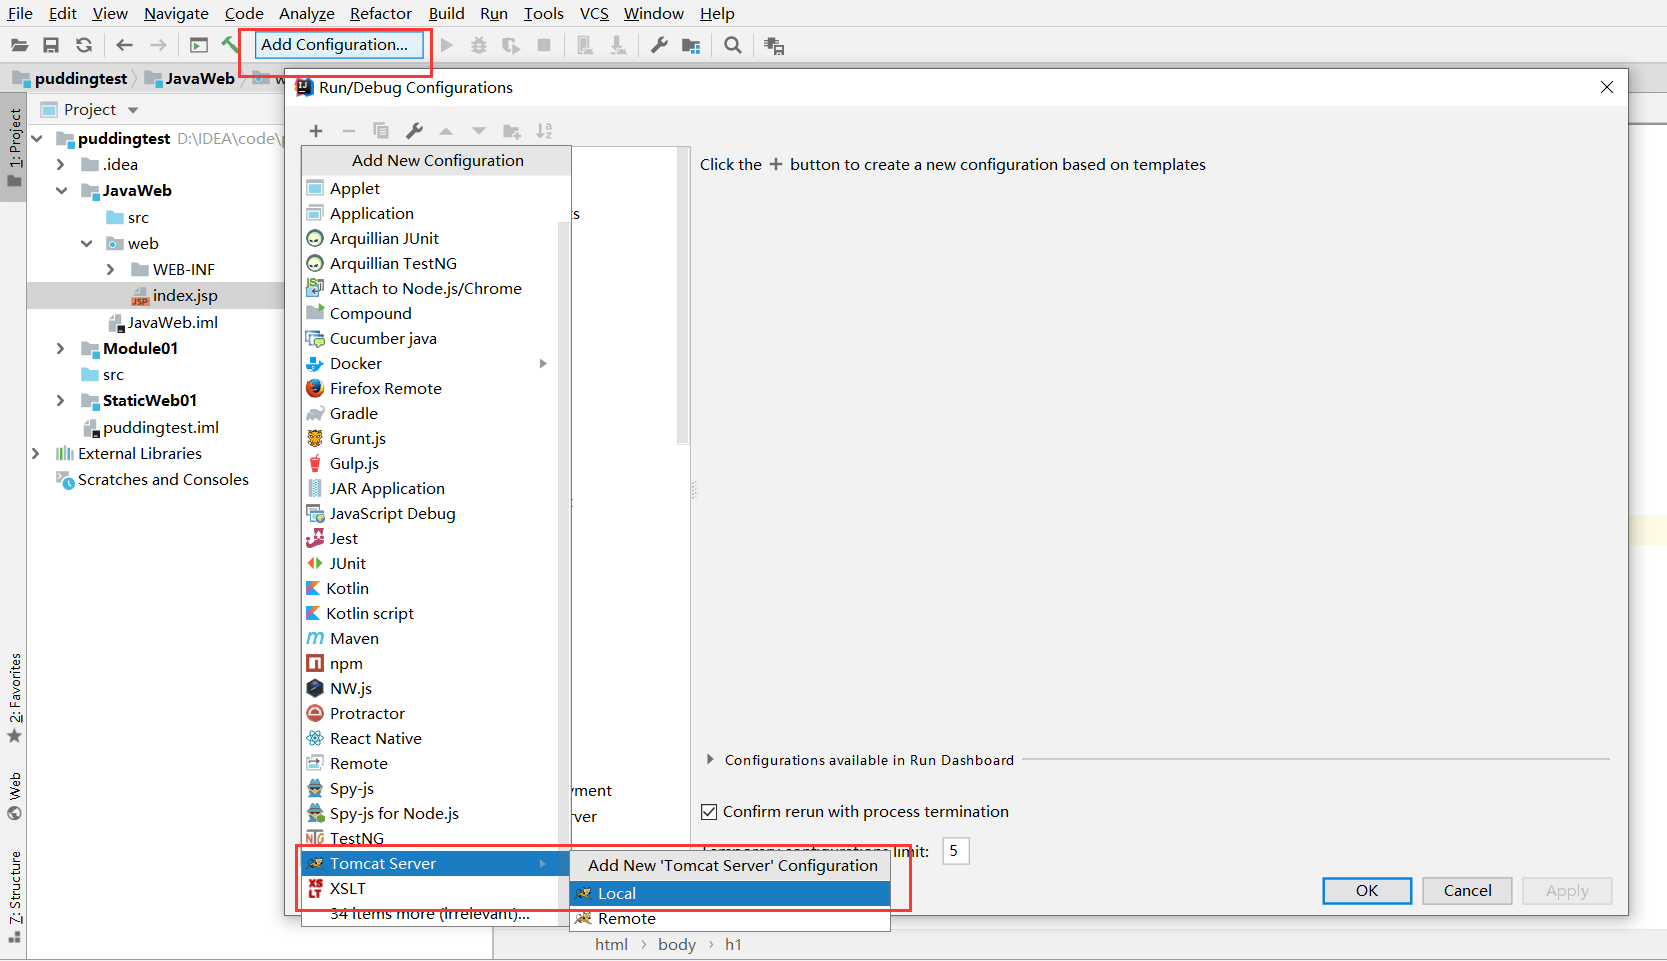Select Docker configuration type
The height and width of the screenshot is (961, 1667).
429,364
